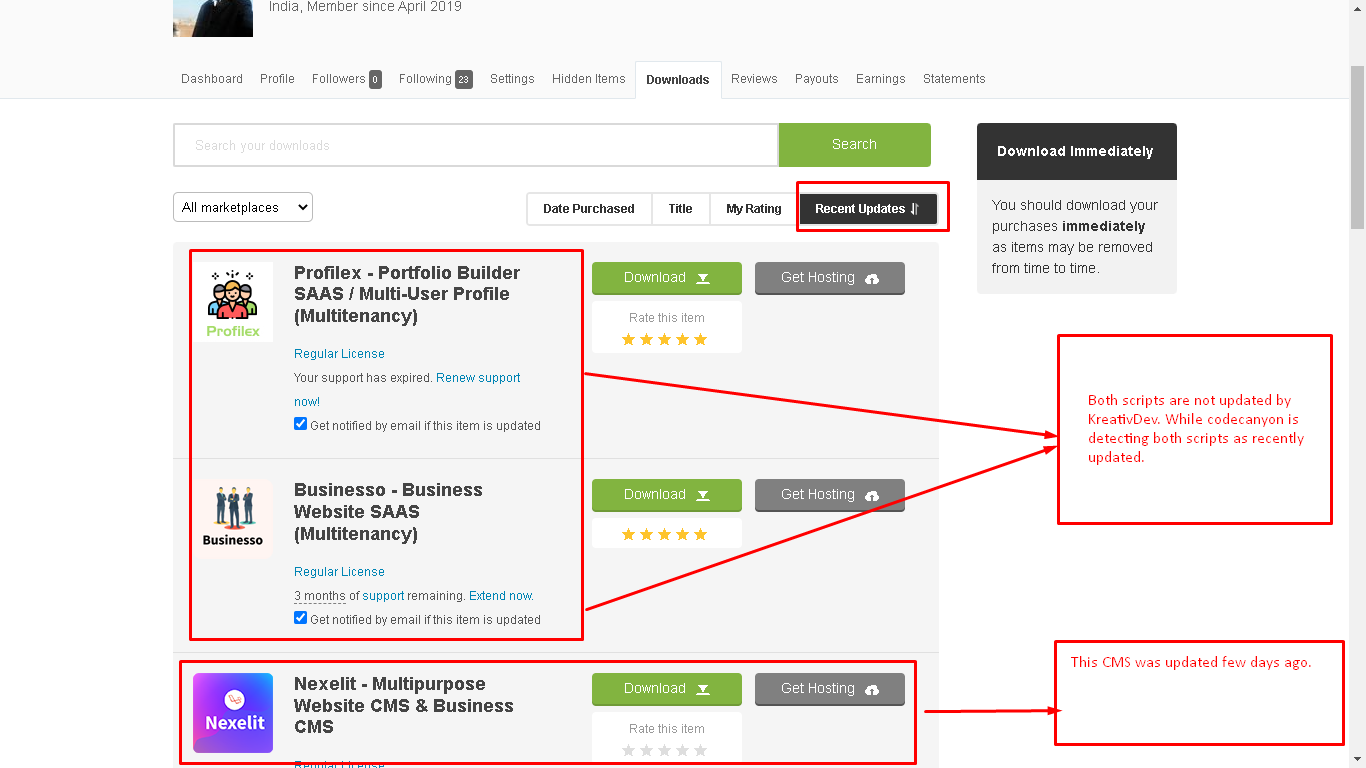Click Get Hosting for Businesso
The image size is (1366, 768).
click(x=830, y=495)
